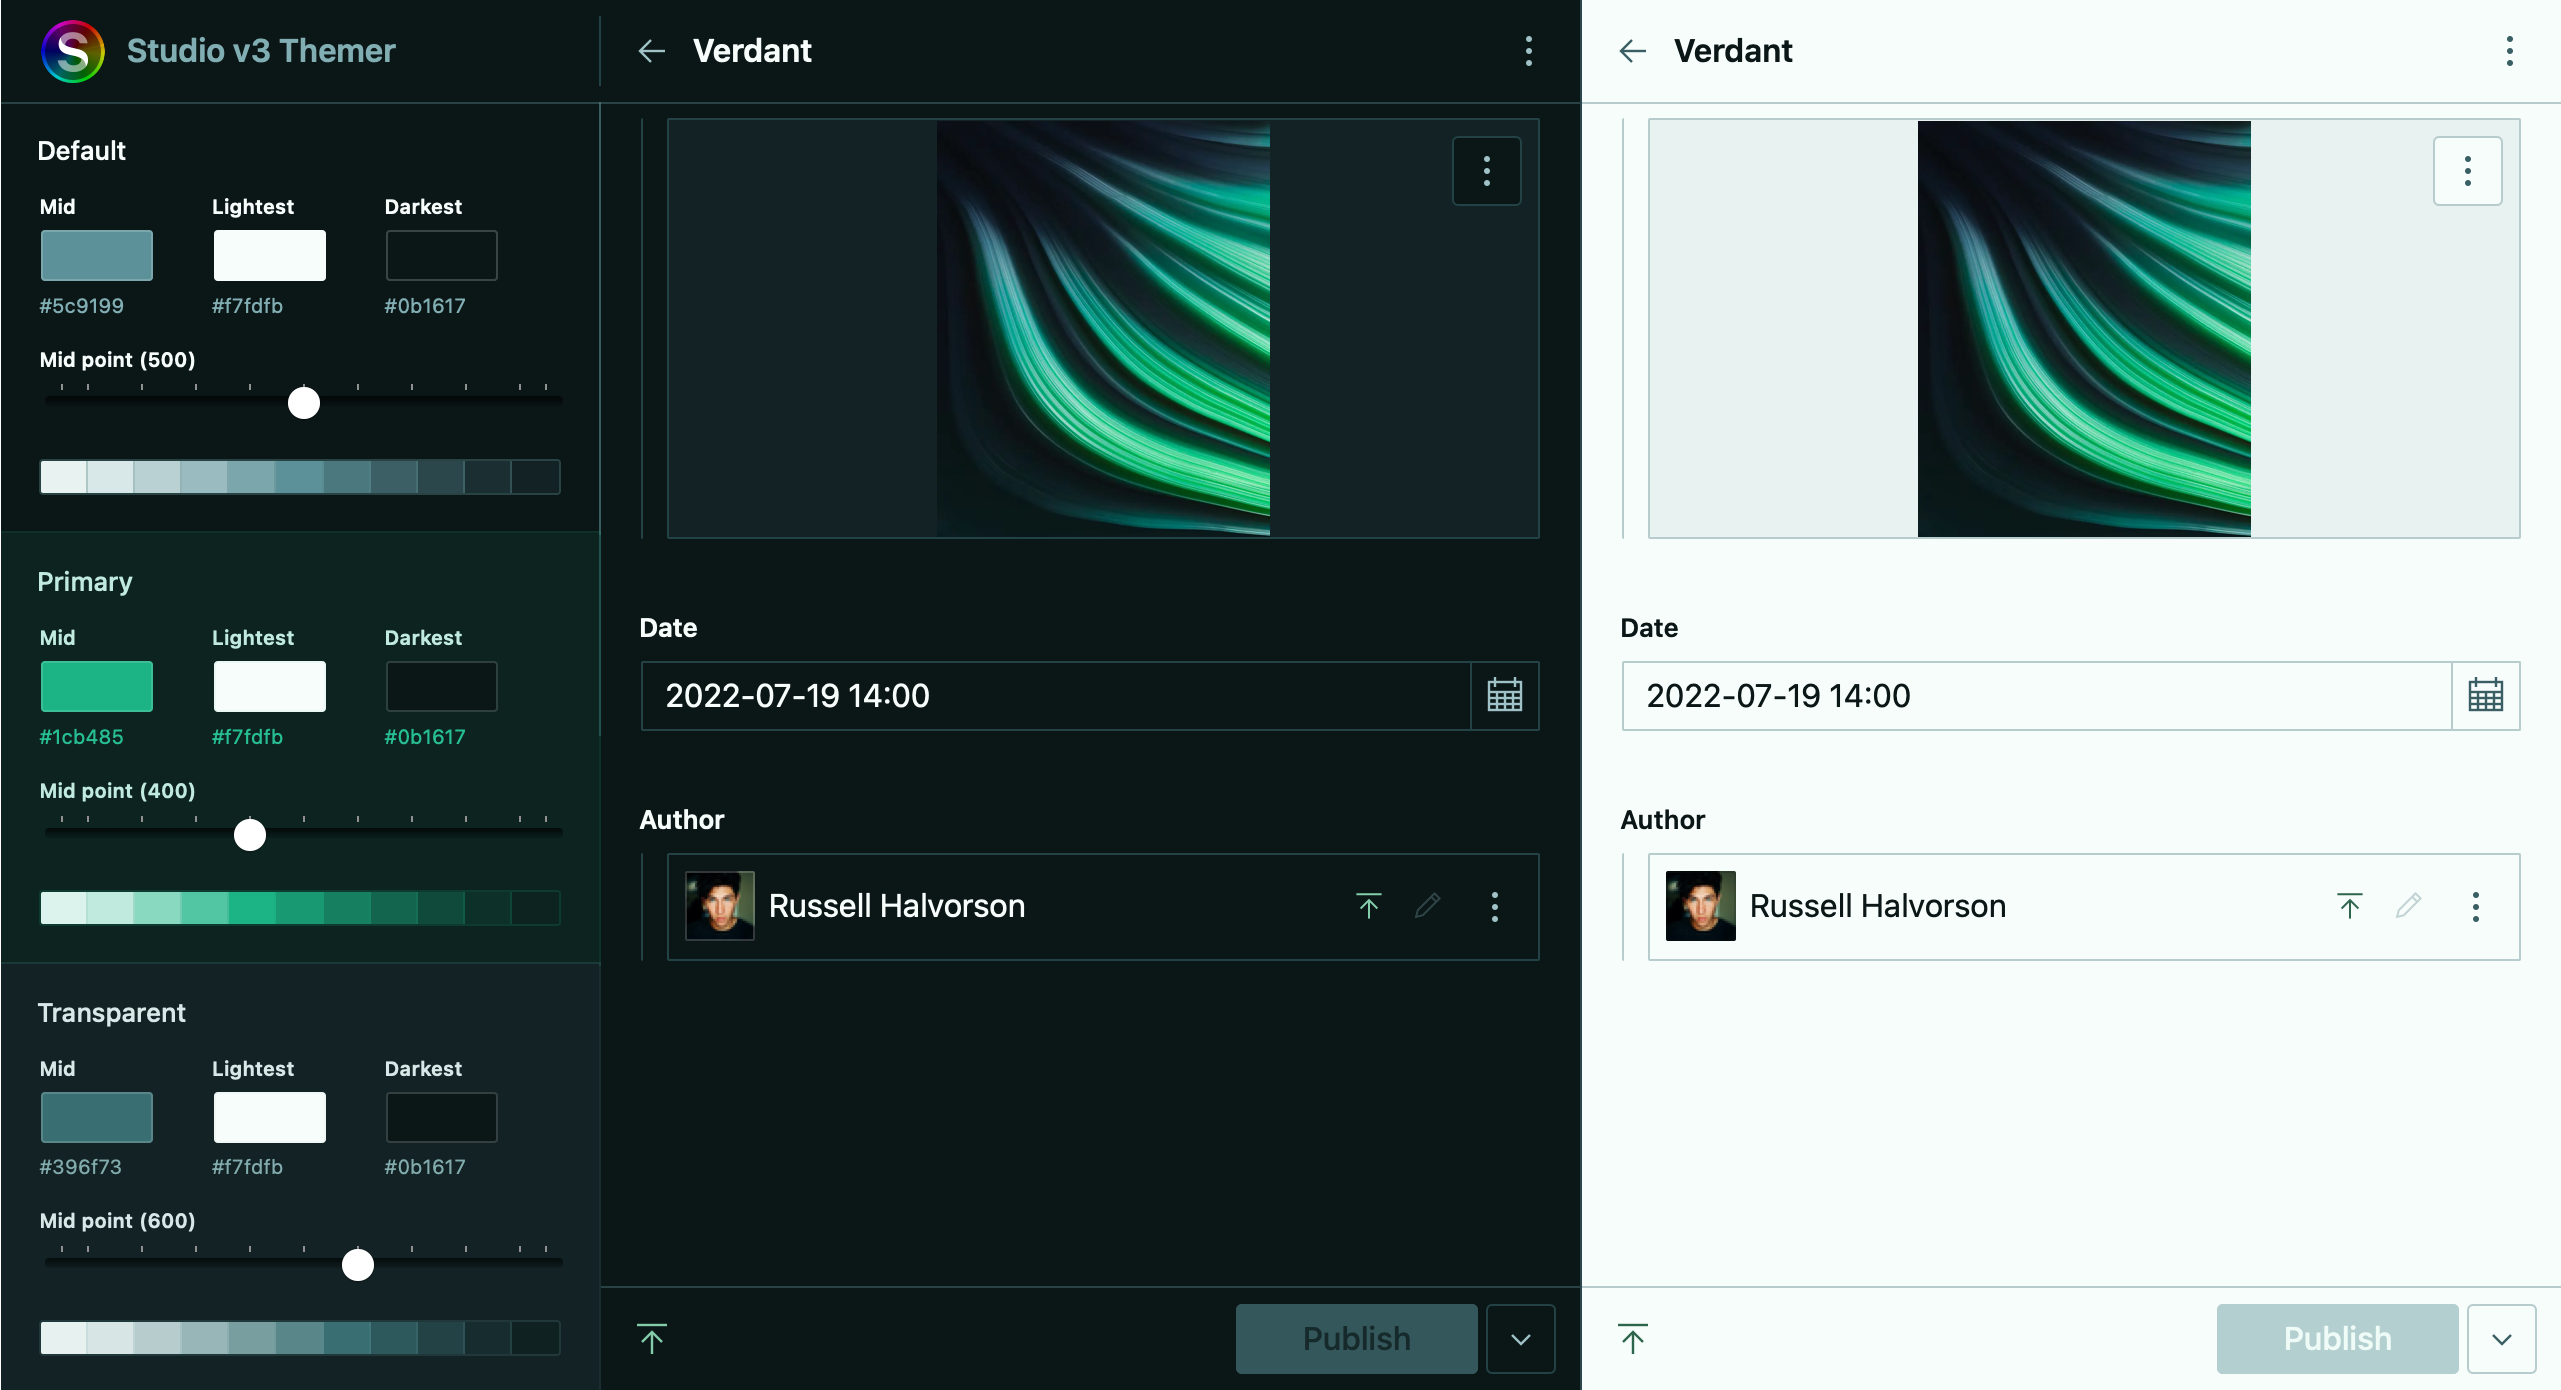Click the date input field in dark pane
The width and height of the screenshot is (2561, 1390).
coord(1055,695)
